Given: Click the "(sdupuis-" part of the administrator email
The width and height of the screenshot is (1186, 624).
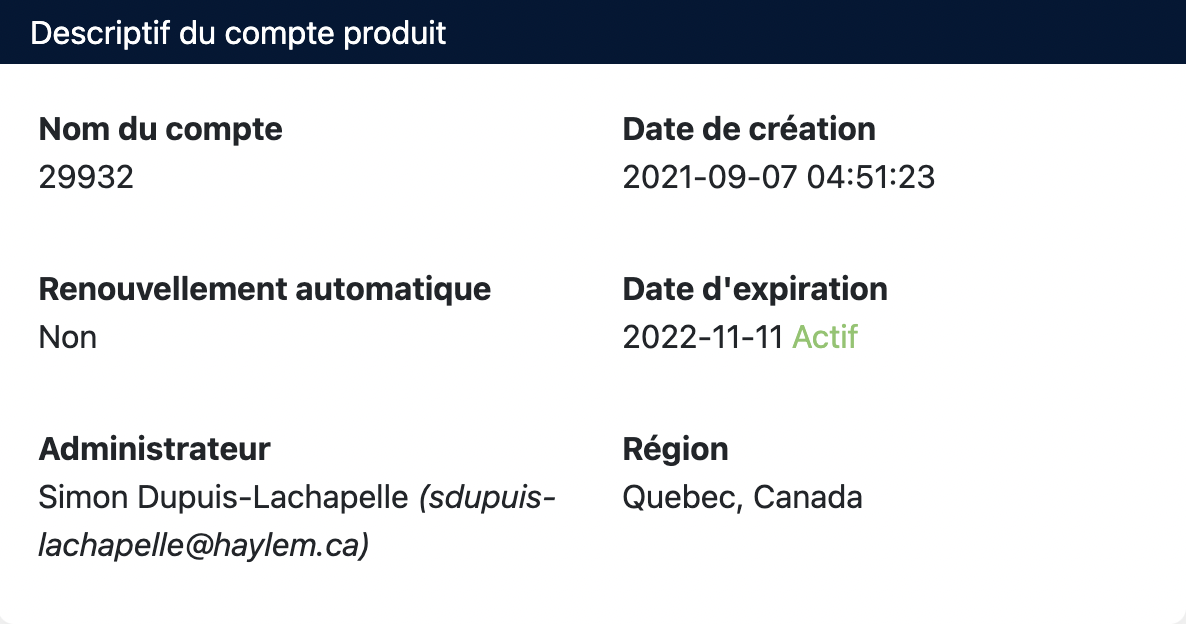Looking at the screenshot, I should coord(488,497).
